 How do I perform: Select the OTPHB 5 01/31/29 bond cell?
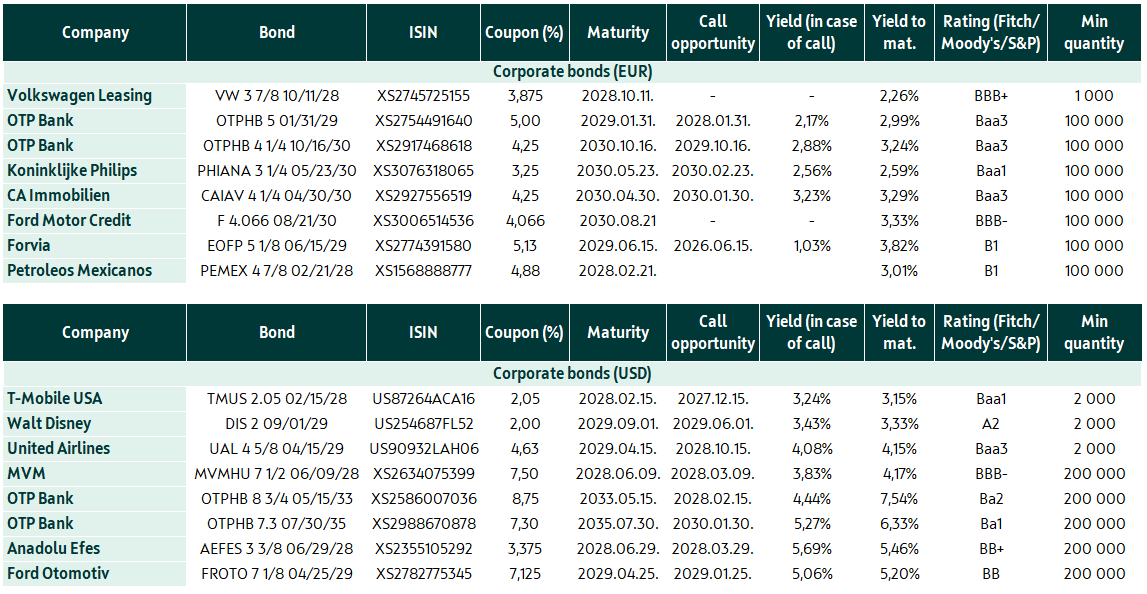[x=277, y=121]
